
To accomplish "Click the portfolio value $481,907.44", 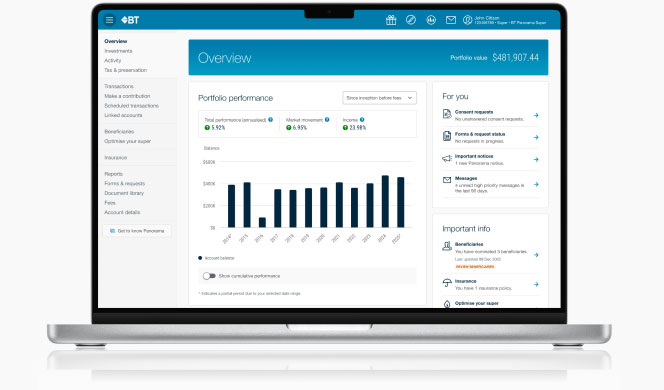I will click(x=515, y=58).
